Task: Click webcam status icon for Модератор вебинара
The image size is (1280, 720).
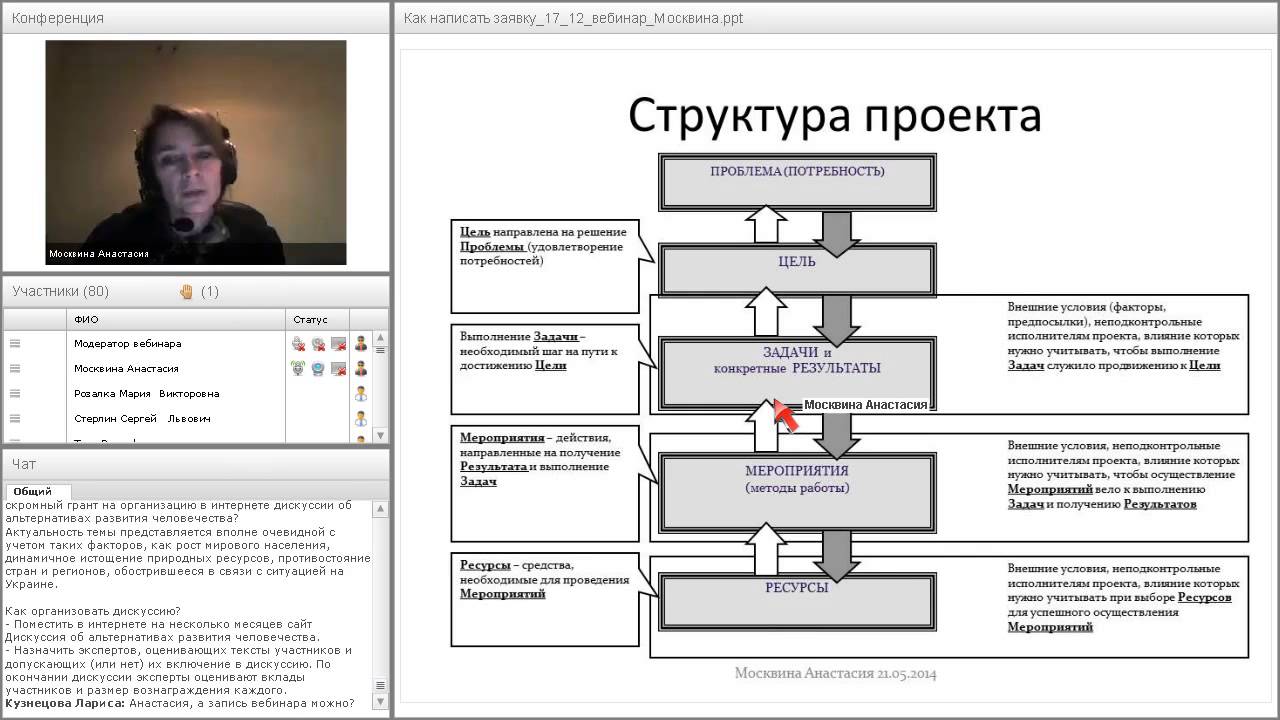Action: point(318,344)
